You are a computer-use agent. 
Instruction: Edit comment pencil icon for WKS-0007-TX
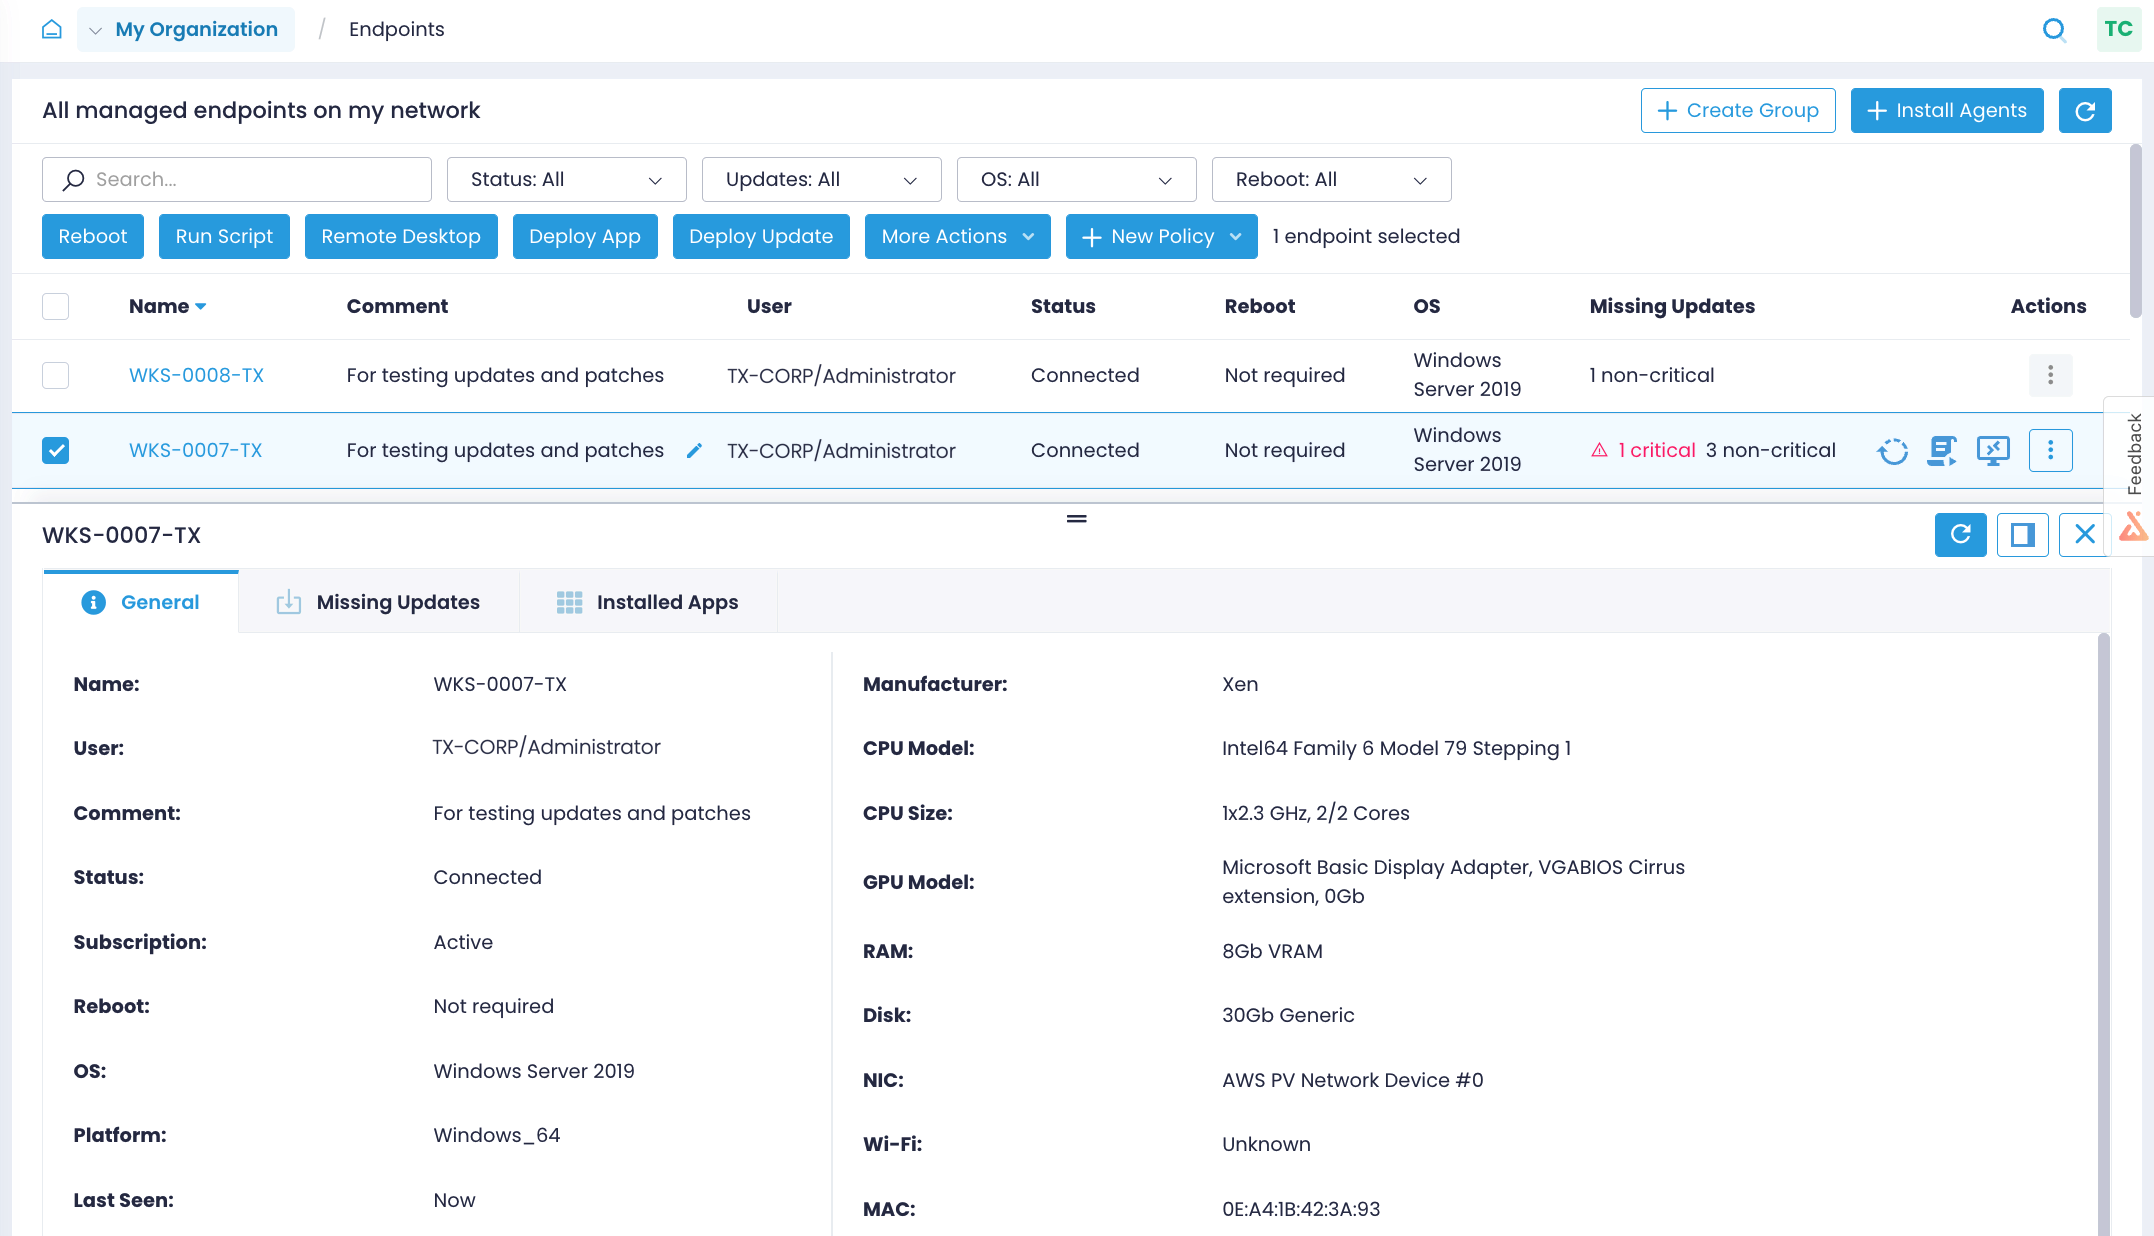[x=694, y=451]
